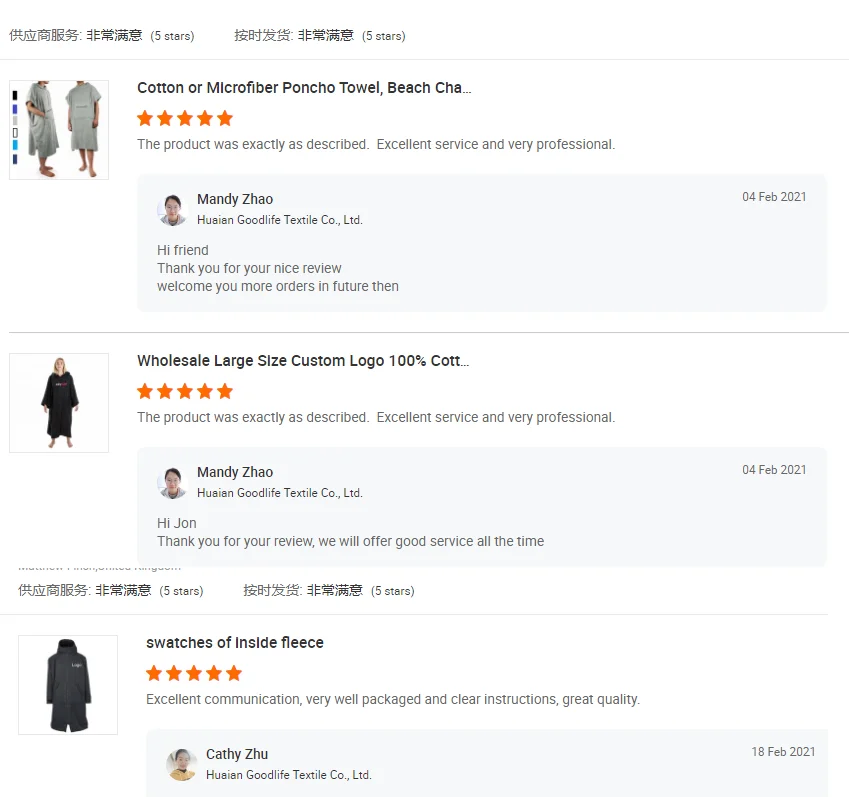The width and height of the screenshot is (849, 797).
Task: Click the first star of the inside fleece rating
Action: point(154,673)
